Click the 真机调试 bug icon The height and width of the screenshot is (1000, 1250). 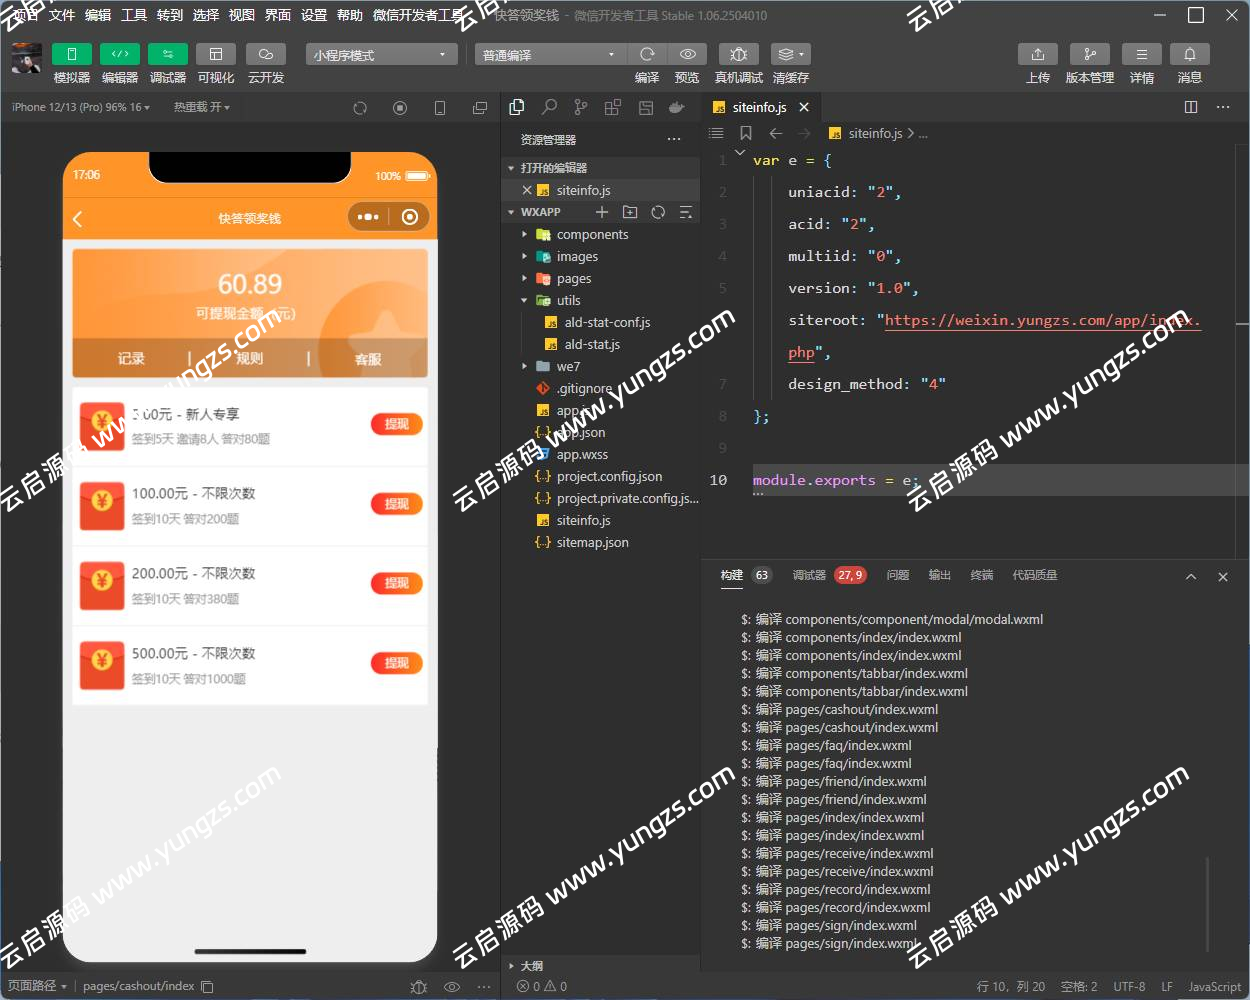pos(738,54)
